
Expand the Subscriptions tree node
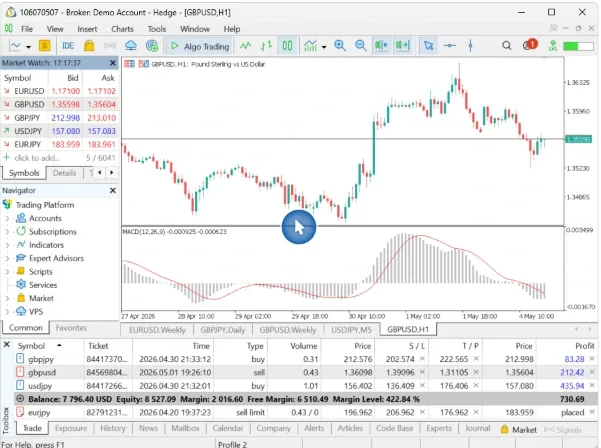[7, 232]
